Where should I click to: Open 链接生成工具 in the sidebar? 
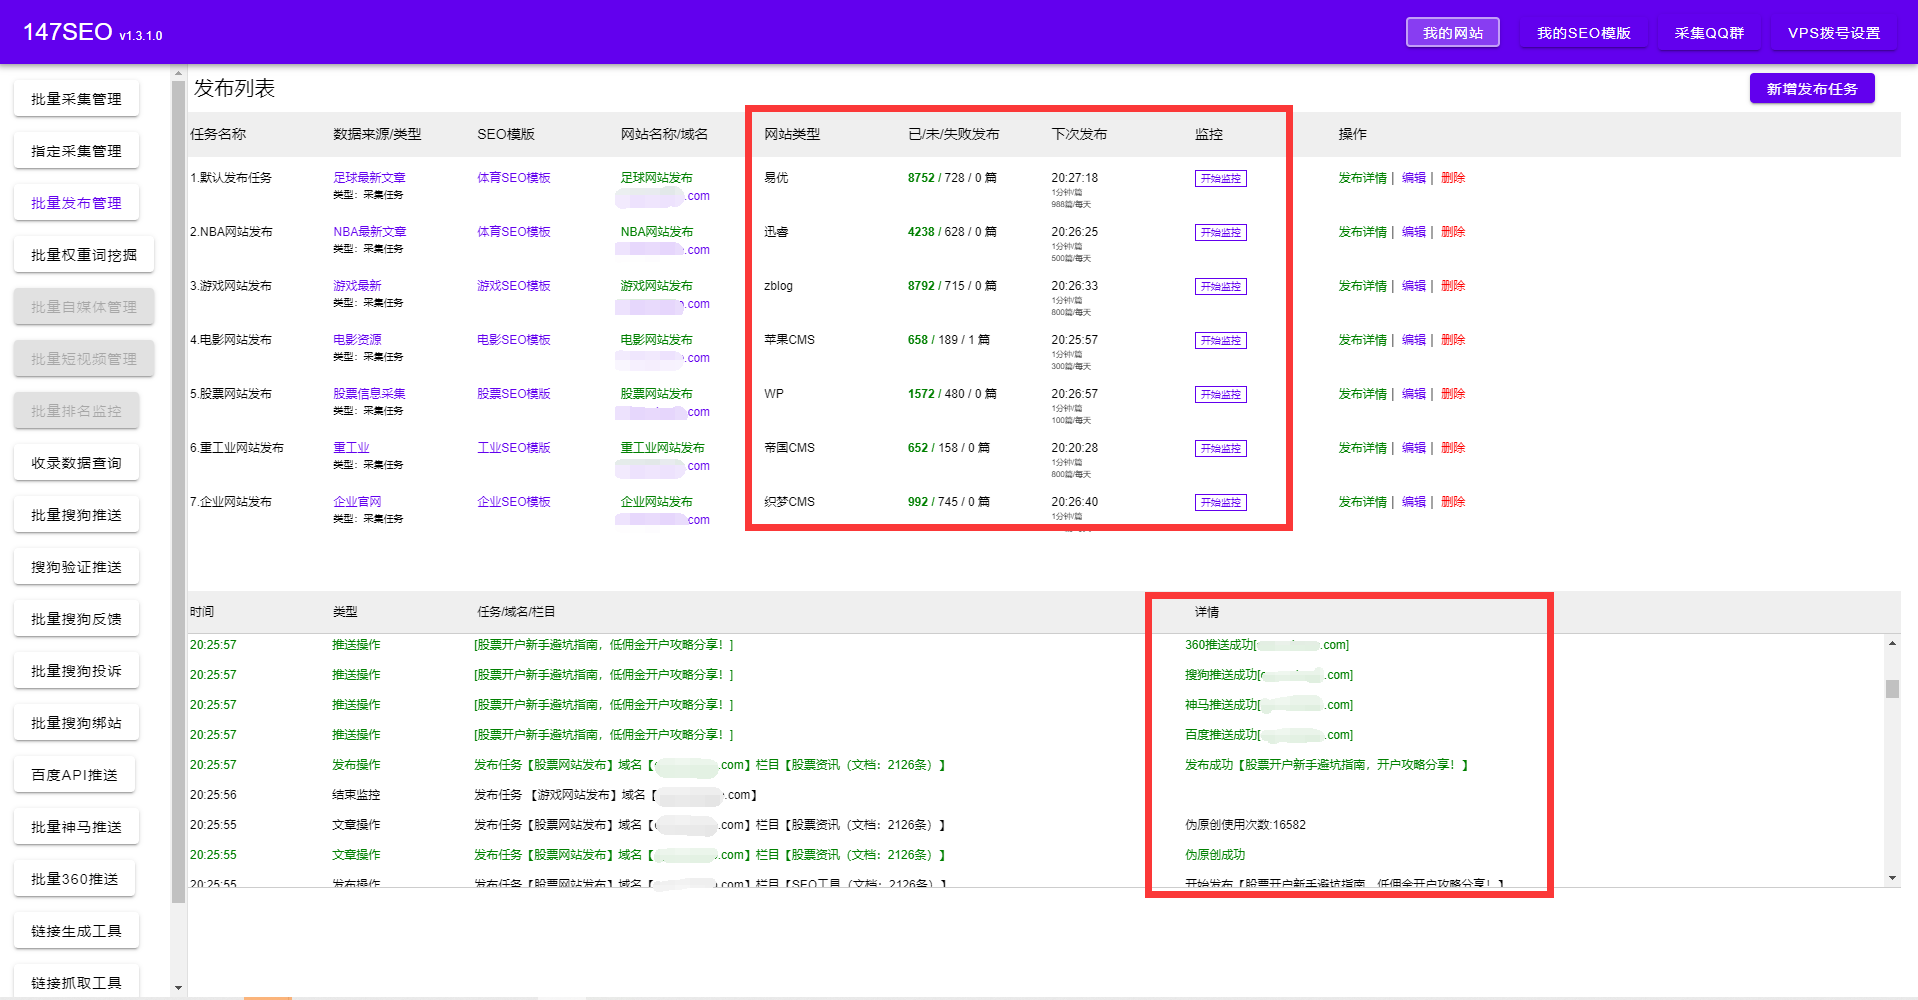76,931
